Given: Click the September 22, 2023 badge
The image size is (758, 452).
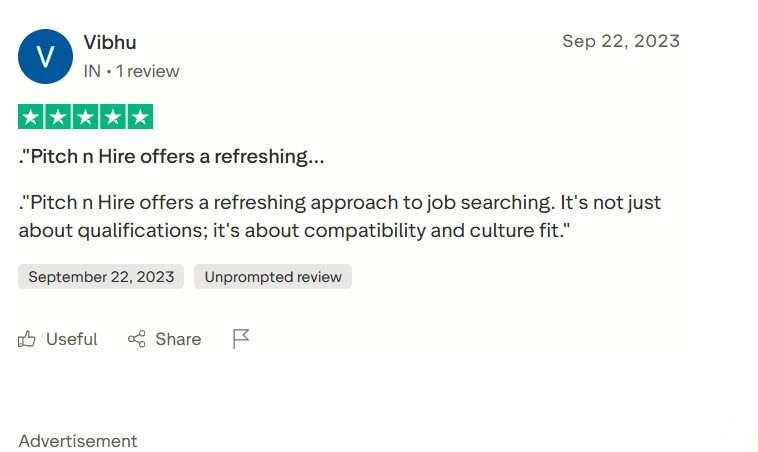Looking at the screenshot, I should (101, 277).
